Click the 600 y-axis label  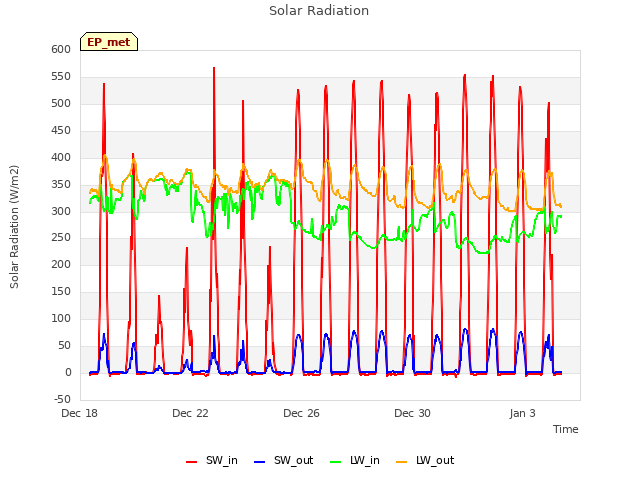[x=61, y=49]
